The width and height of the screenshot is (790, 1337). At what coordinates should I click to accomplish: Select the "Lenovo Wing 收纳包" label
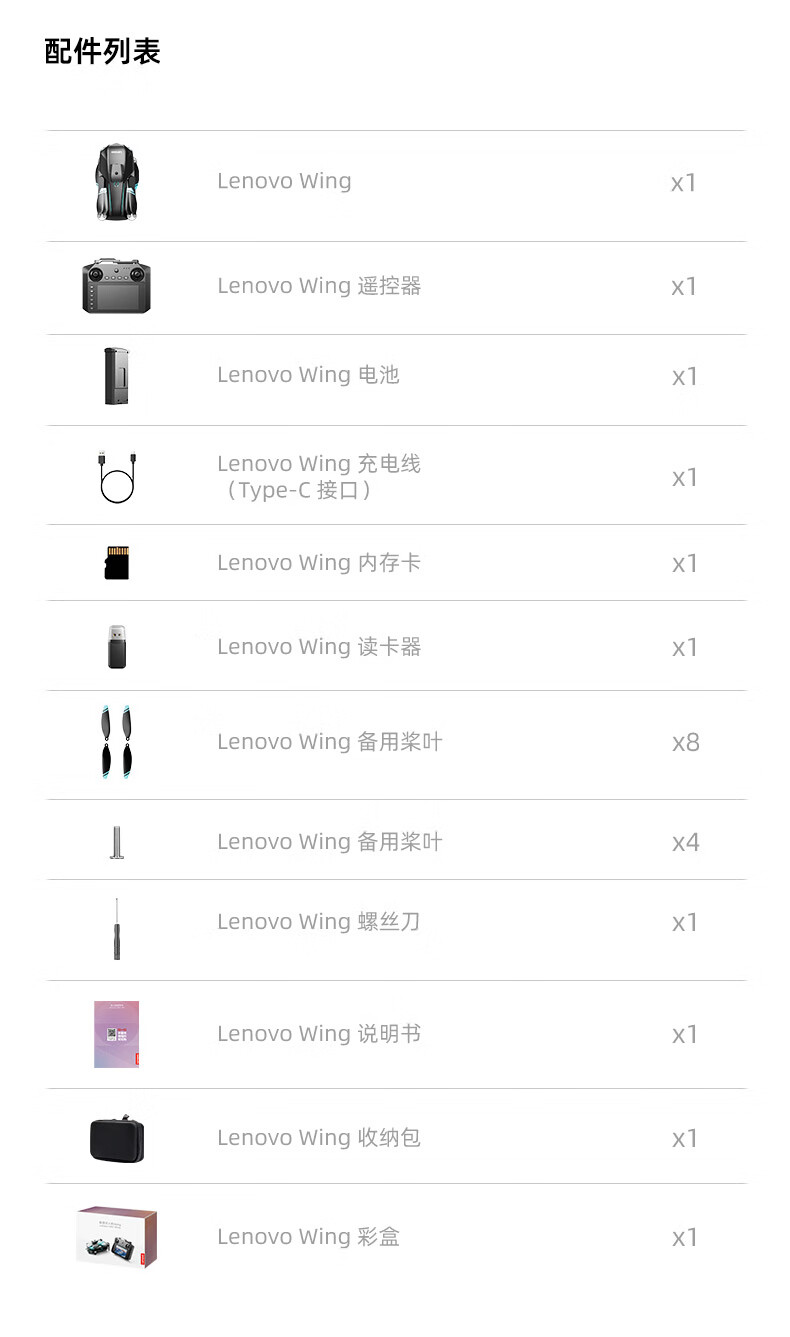(319, 1138)
